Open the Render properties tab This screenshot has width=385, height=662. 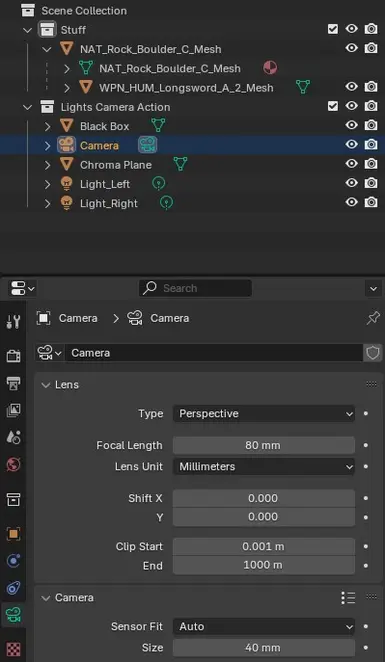coord(13,356)
